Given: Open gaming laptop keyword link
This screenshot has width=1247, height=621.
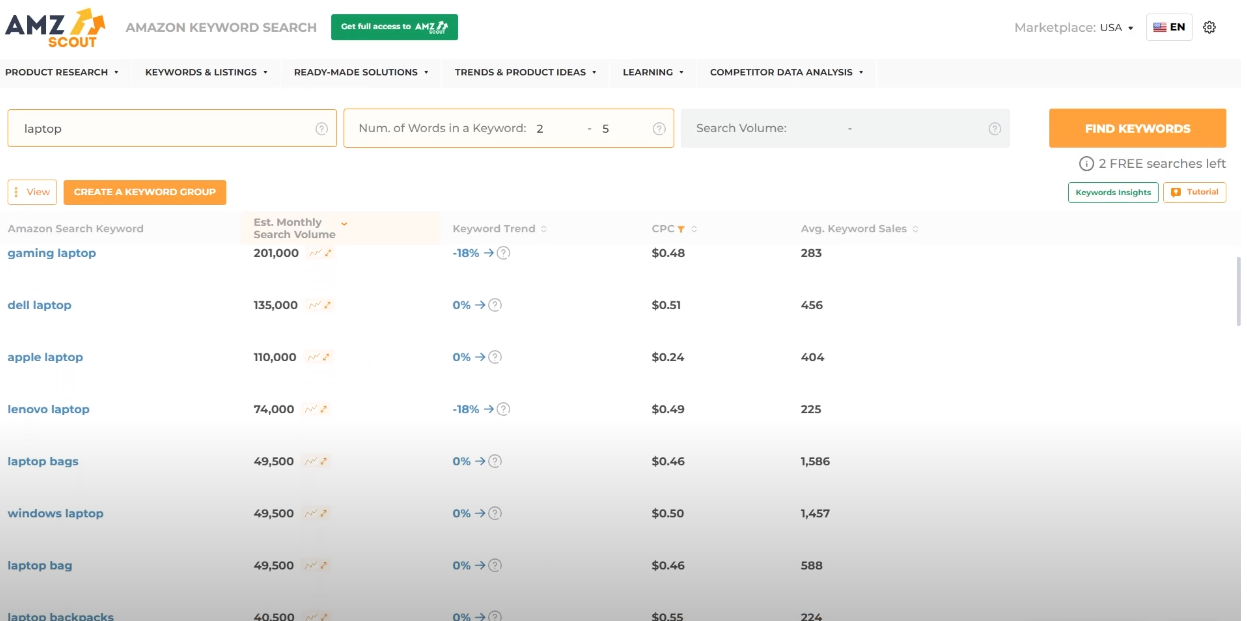Looking at the screenshot, I should (x=52, y=253).
